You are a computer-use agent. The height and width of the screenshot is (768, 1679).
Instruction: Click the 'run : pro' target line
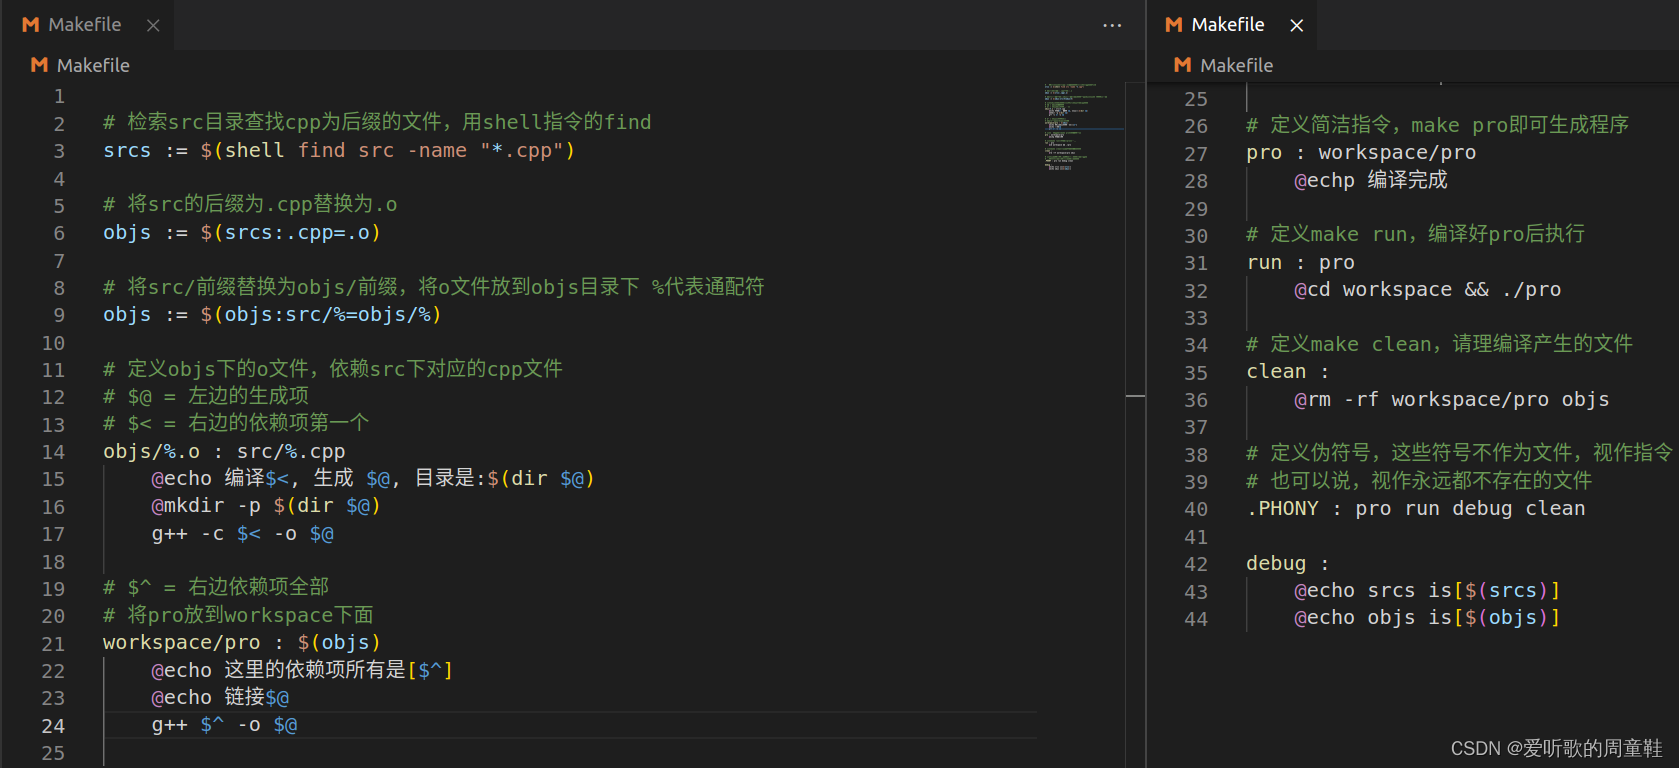[x=1300, y=263]
